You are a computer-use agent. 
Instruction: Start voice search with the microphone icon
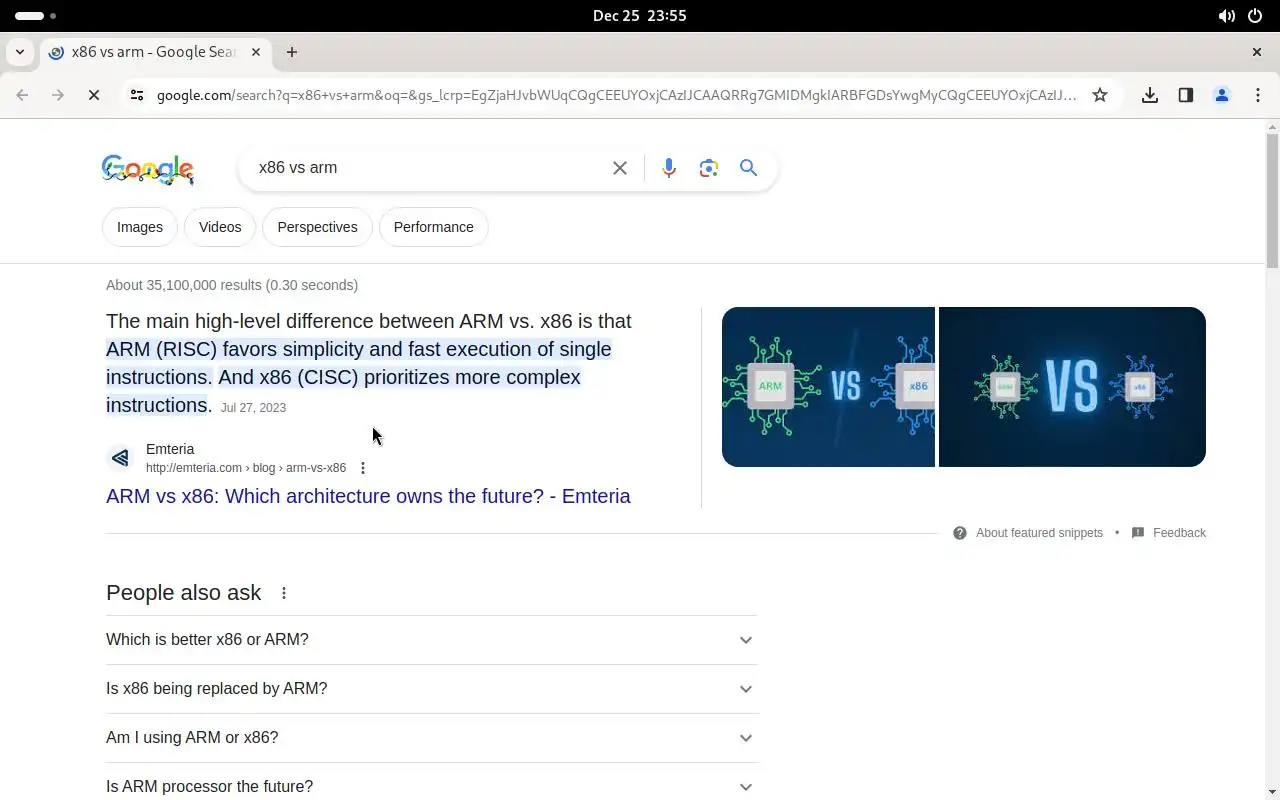coord(669,168)
